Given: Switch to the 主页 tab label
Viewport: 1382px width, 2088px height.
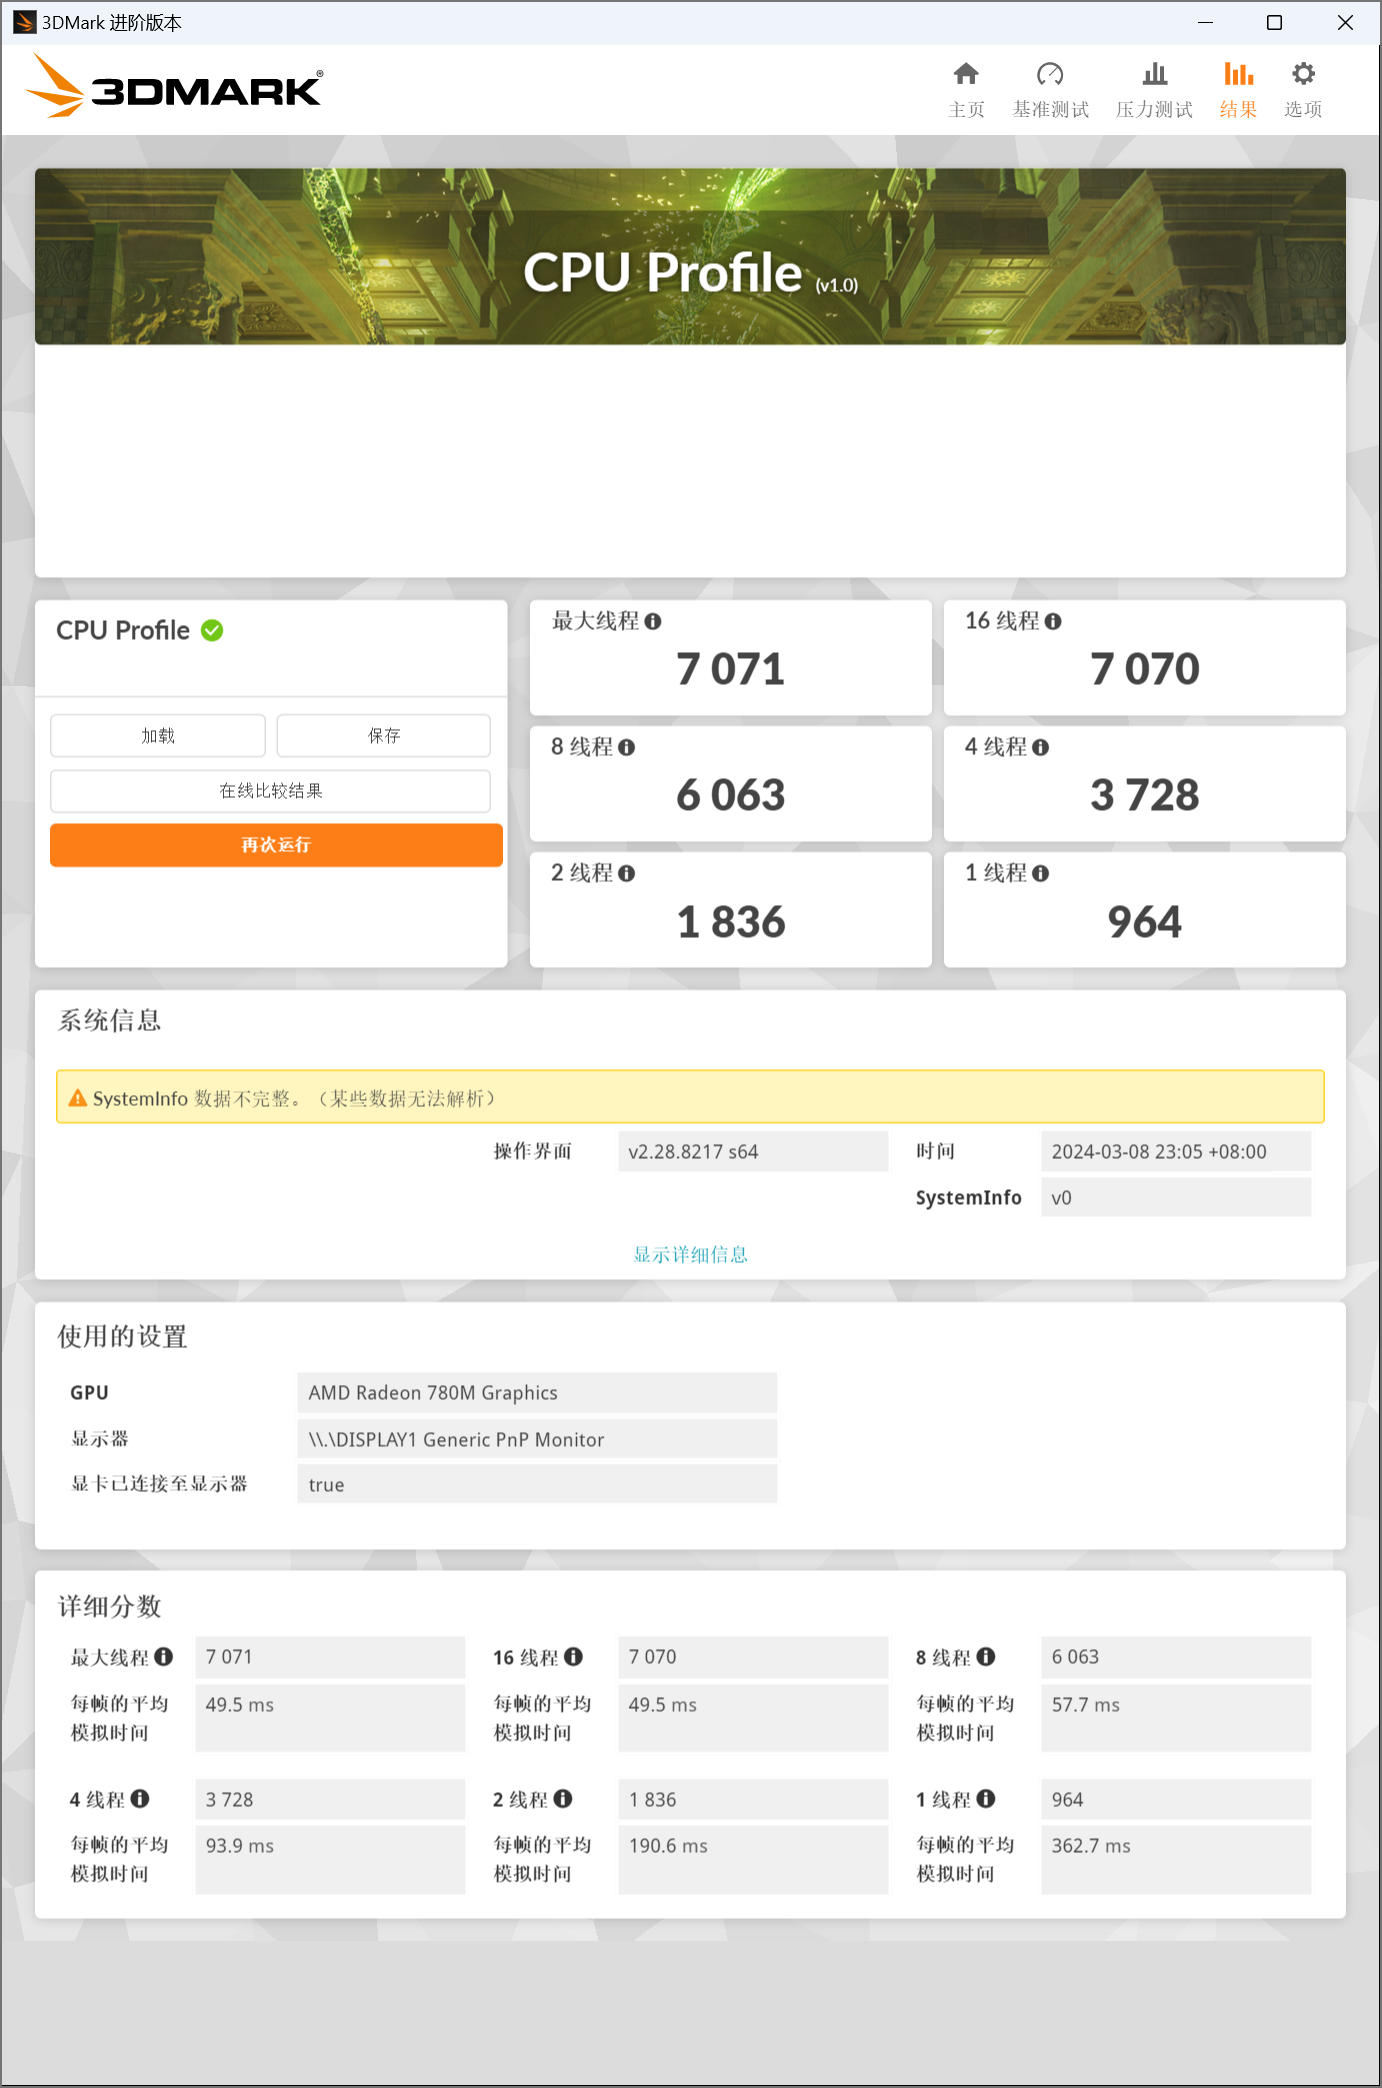Looking at the screenshot, I should pos(966,110).
